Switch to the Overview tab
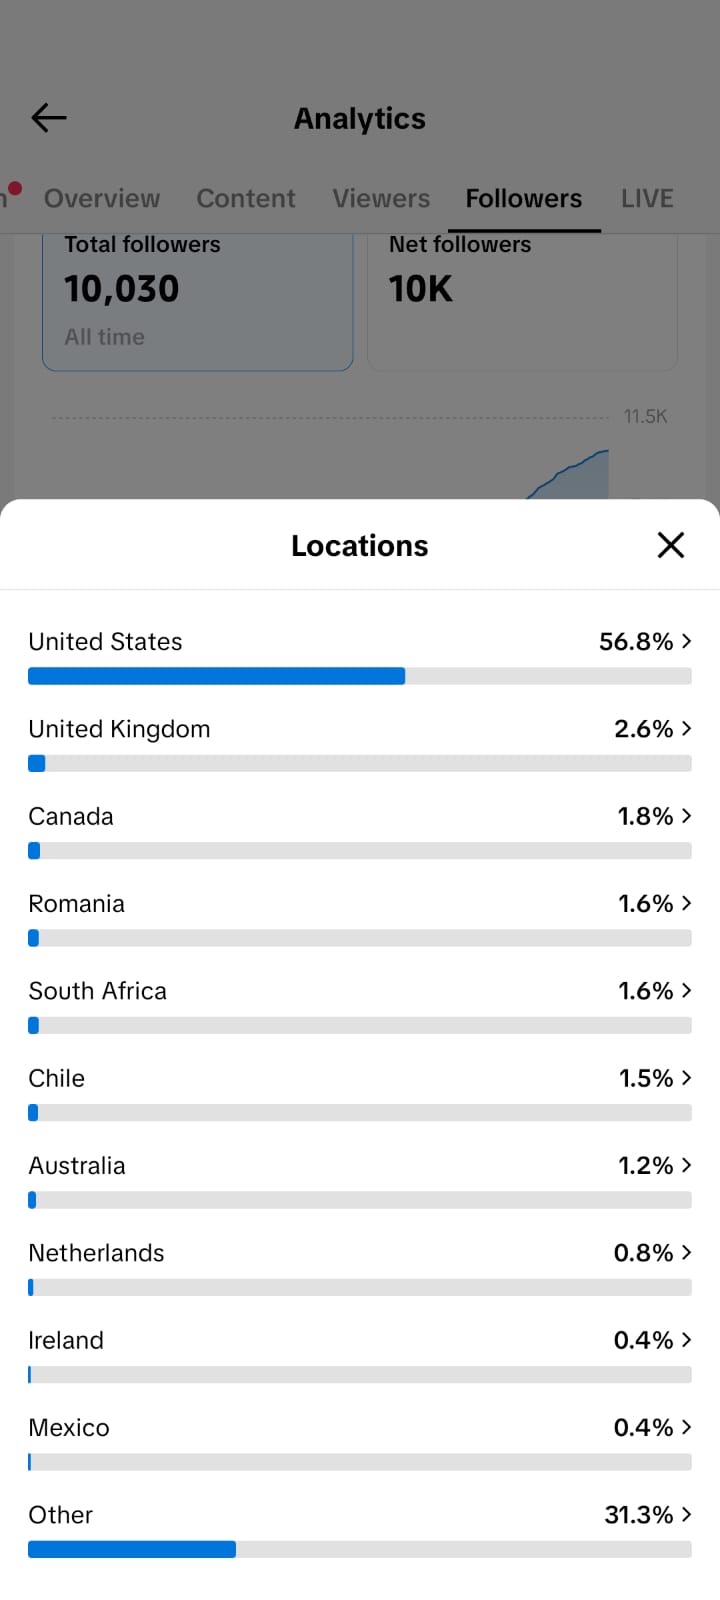 pos(102,198)
